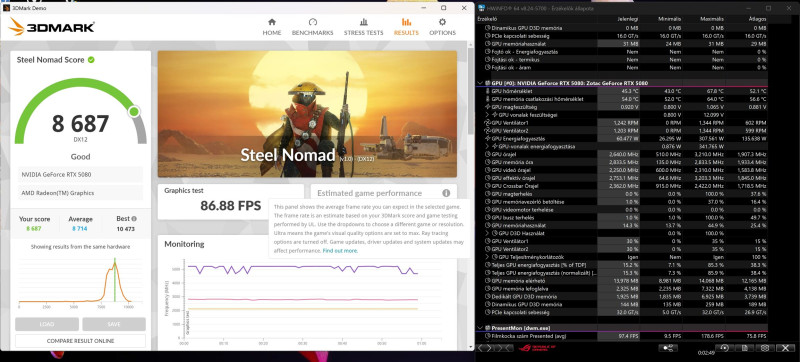Collapse the PresentMon [dwm.exe] group
Screen dimensions: 800x362
[480, 328]
